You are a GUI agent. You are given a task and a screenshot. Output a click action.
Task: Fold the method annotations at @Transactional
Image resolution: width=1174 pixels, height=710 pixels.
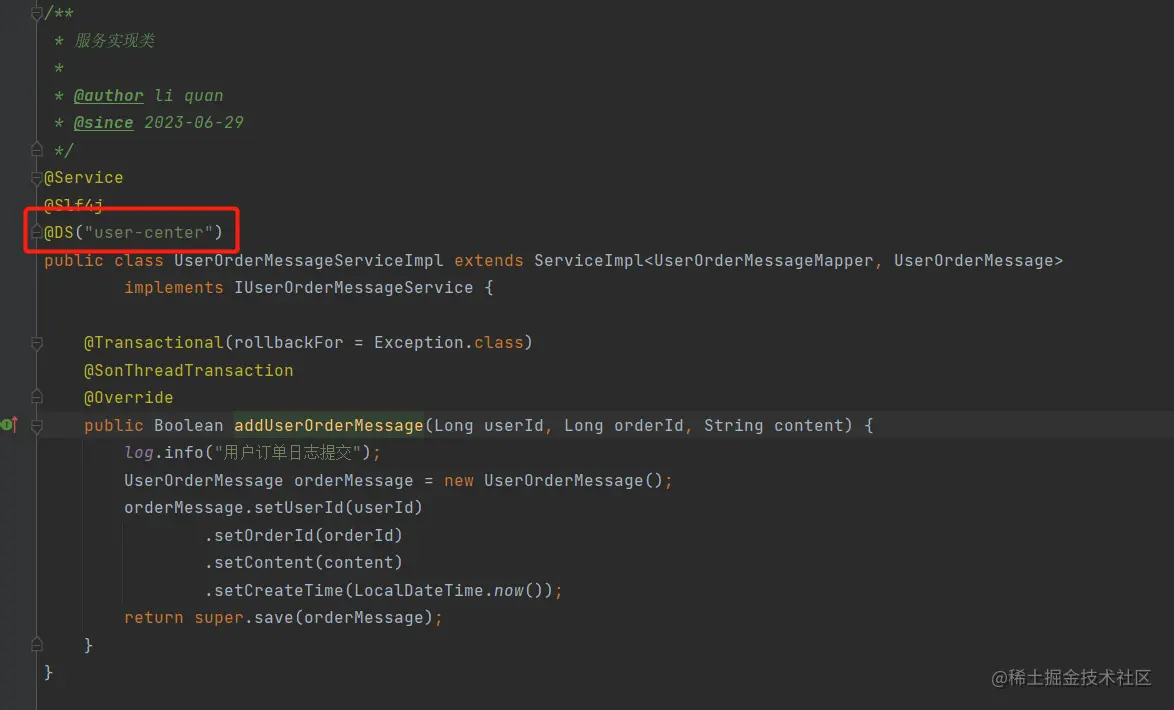coord(37,343)
